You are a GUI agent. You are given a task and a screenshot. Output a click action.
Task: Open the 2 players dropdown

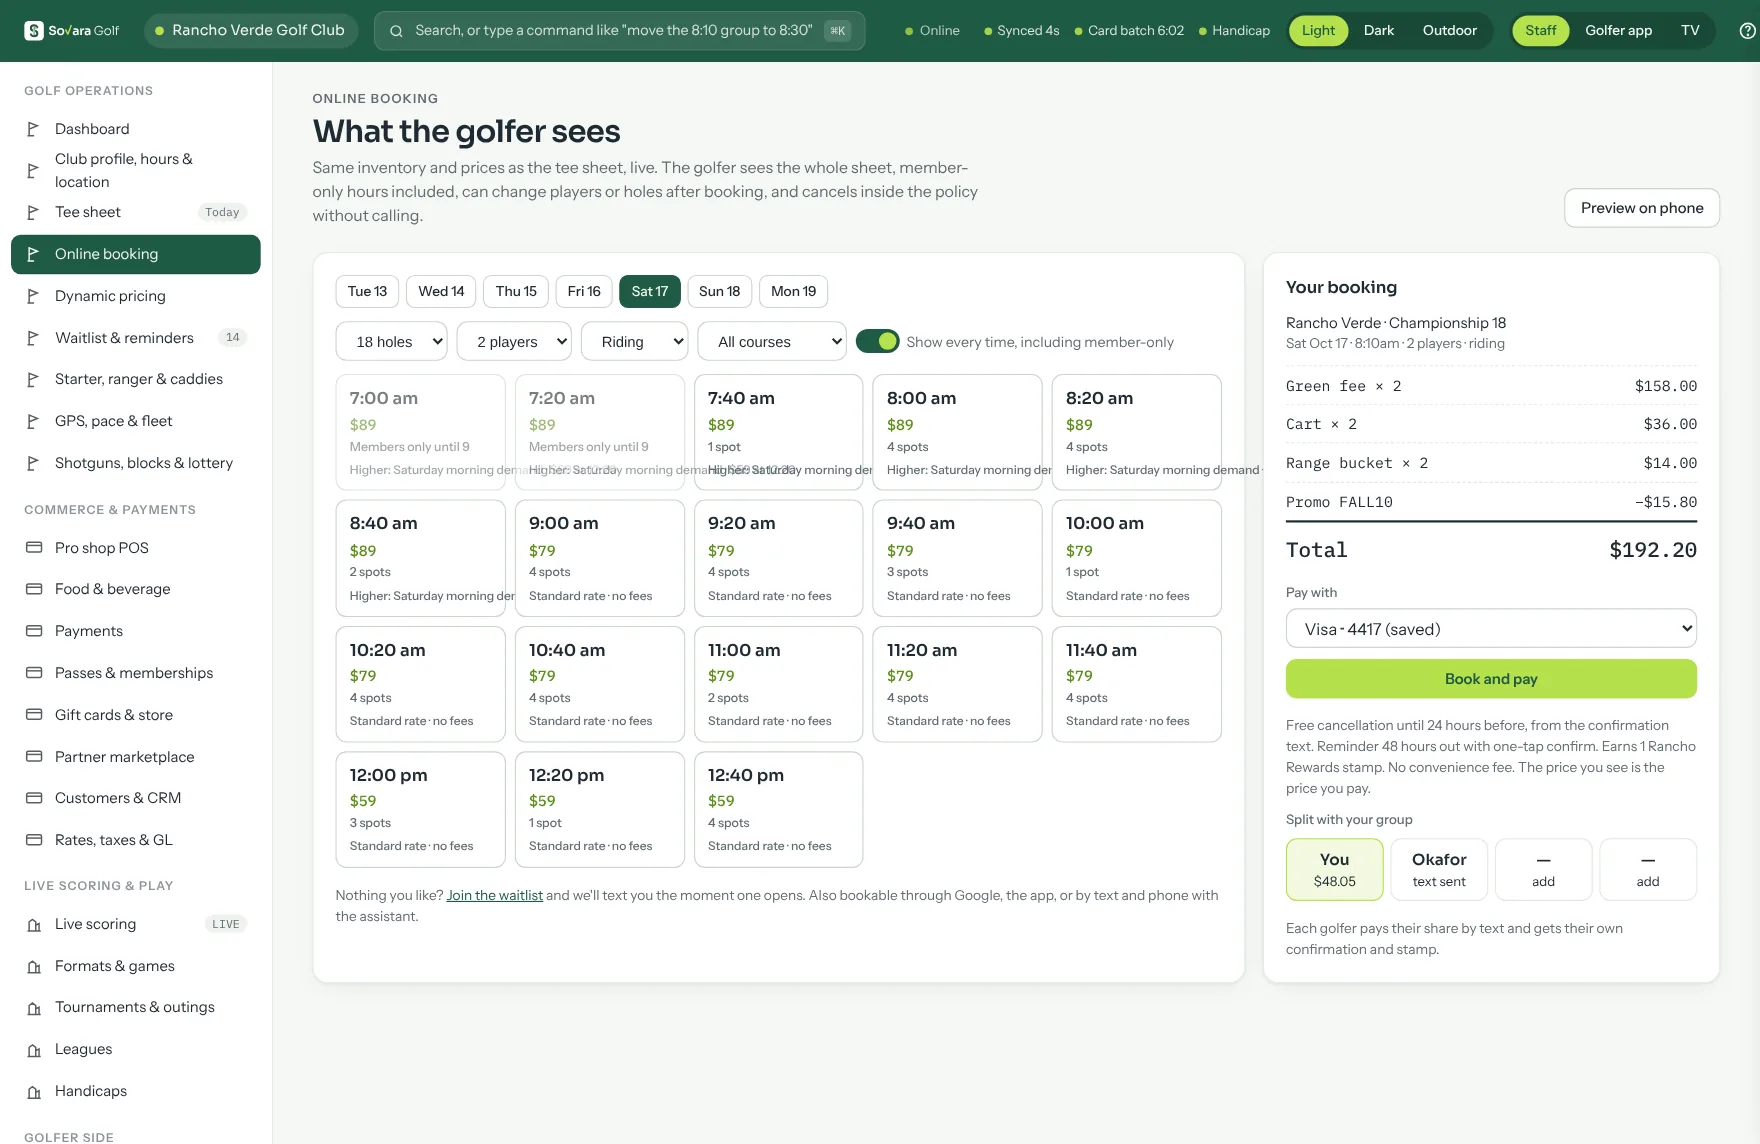coord(514,342)
